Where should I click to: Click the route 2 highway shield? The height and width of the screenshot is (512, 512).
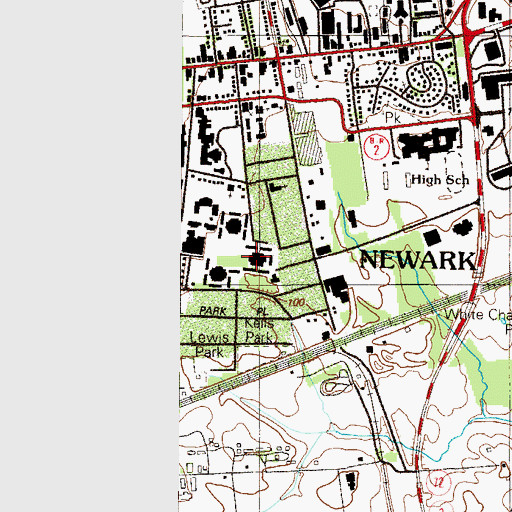click(376, 147)
